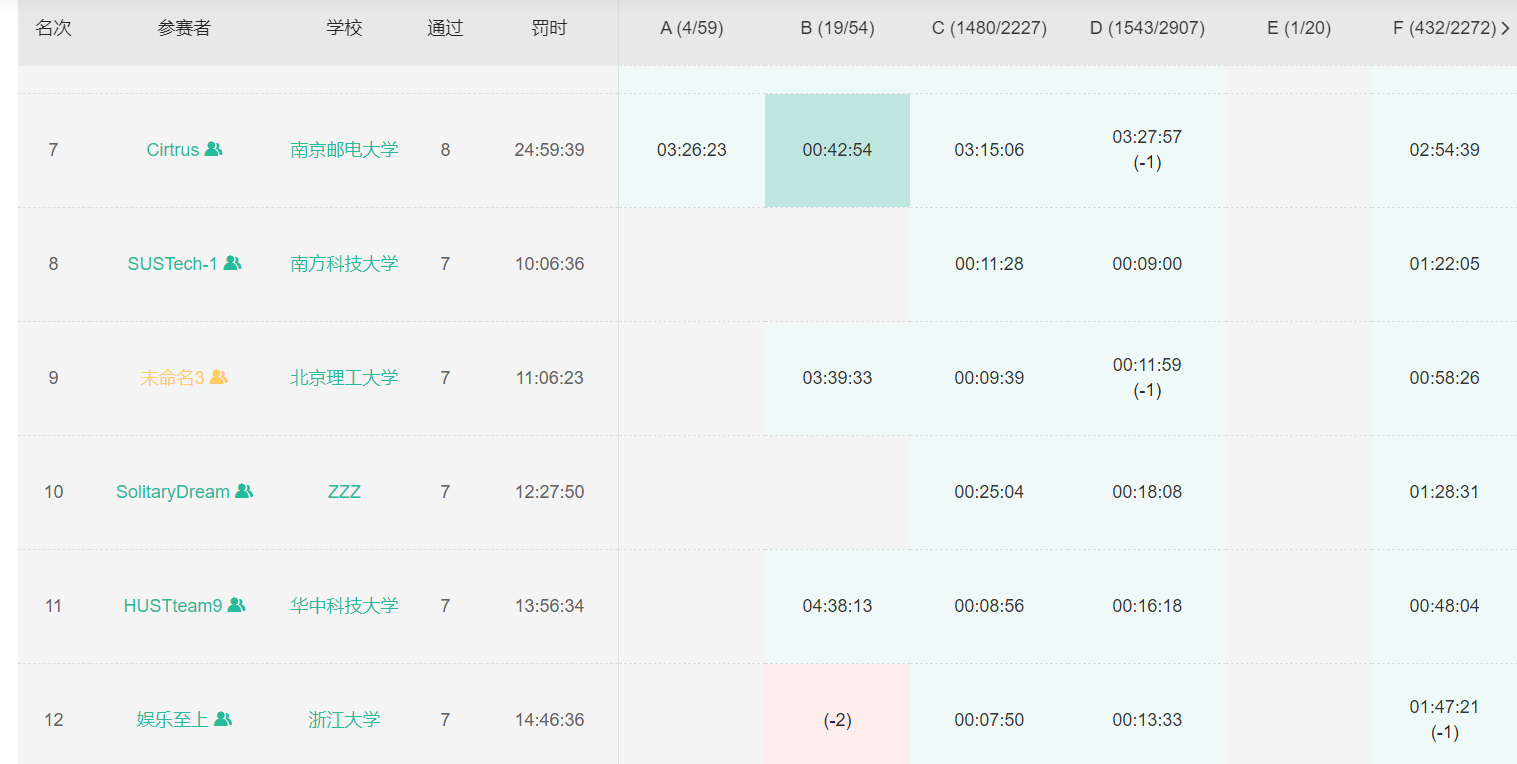1517x764 pixels.
Task: Open the Cirtrus participant link
Action: point(172,150)
